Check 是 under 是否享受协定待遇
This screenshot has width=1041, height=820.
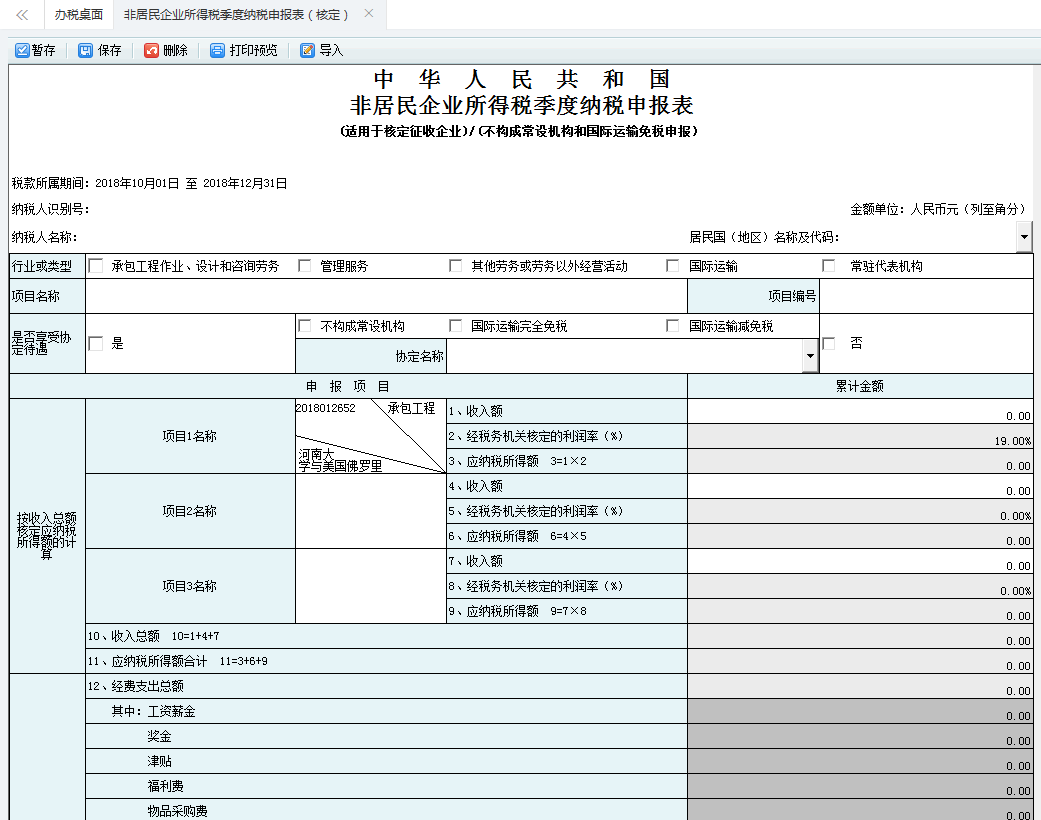[x=96, y=343]
